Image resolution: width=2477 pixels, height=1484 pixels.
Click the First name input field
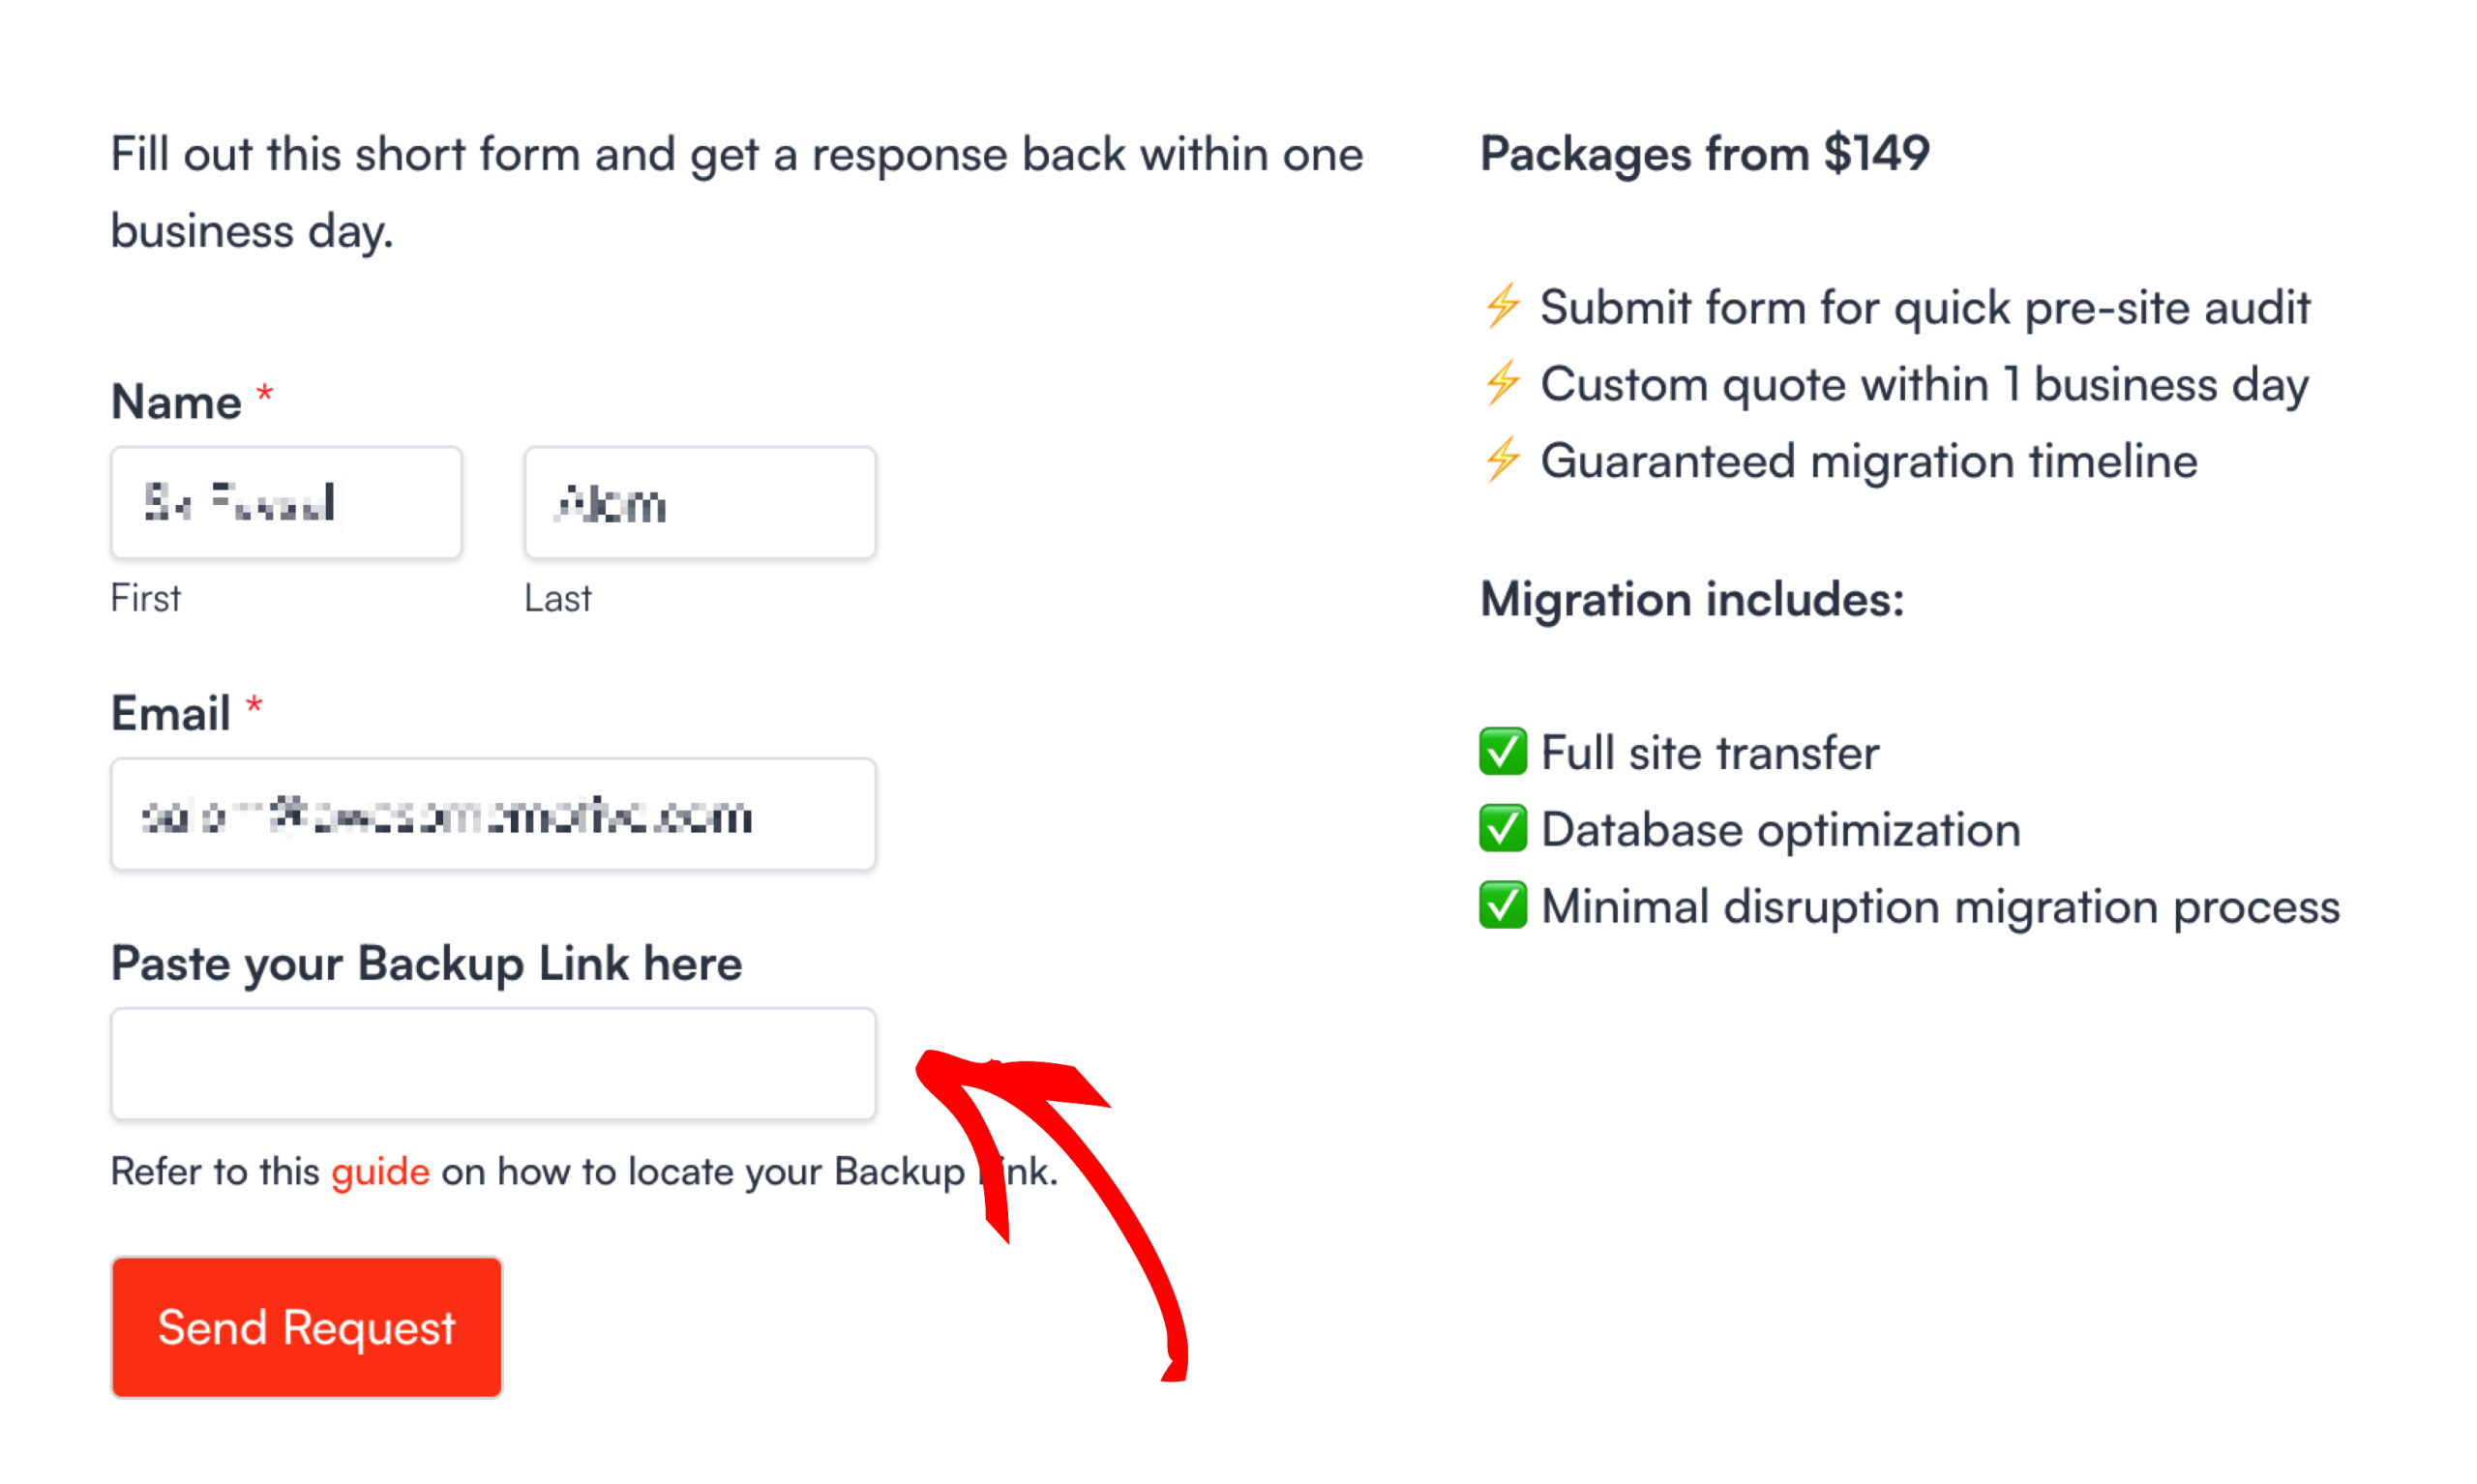pos(286,502)
